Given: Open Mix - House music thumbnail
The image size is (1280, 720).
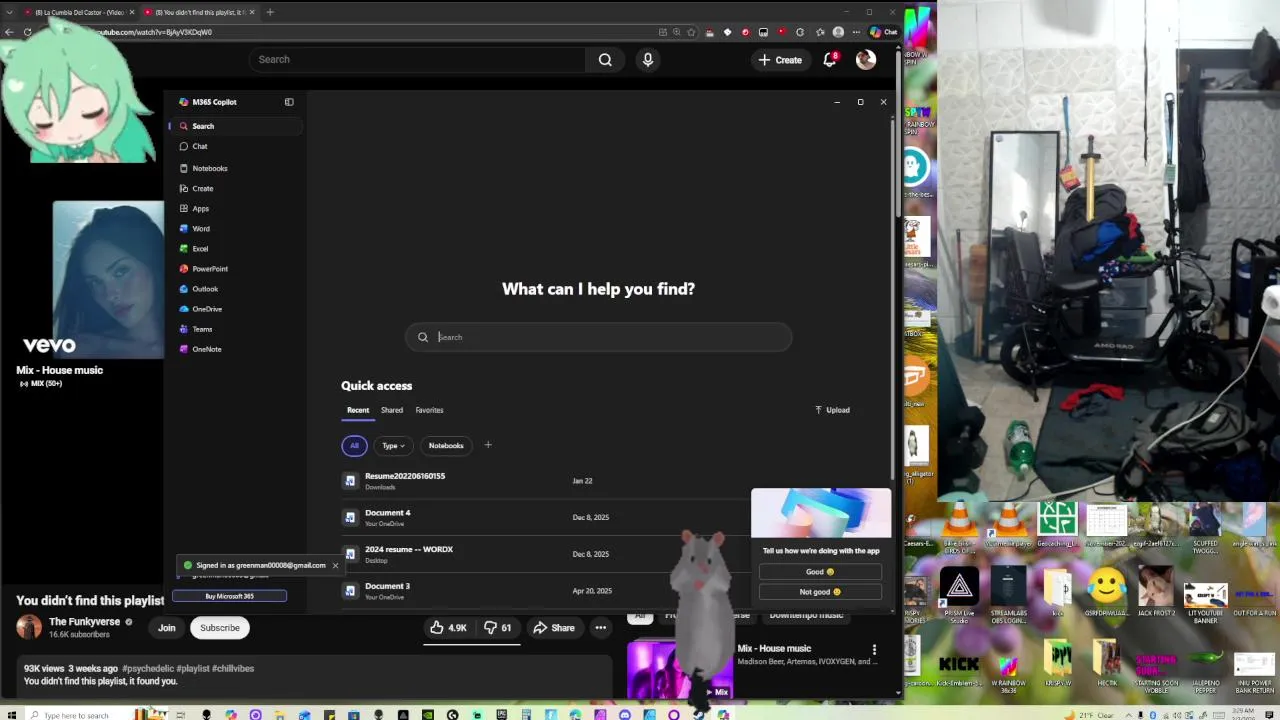Looking at the screenshot, I should [679, 670].
